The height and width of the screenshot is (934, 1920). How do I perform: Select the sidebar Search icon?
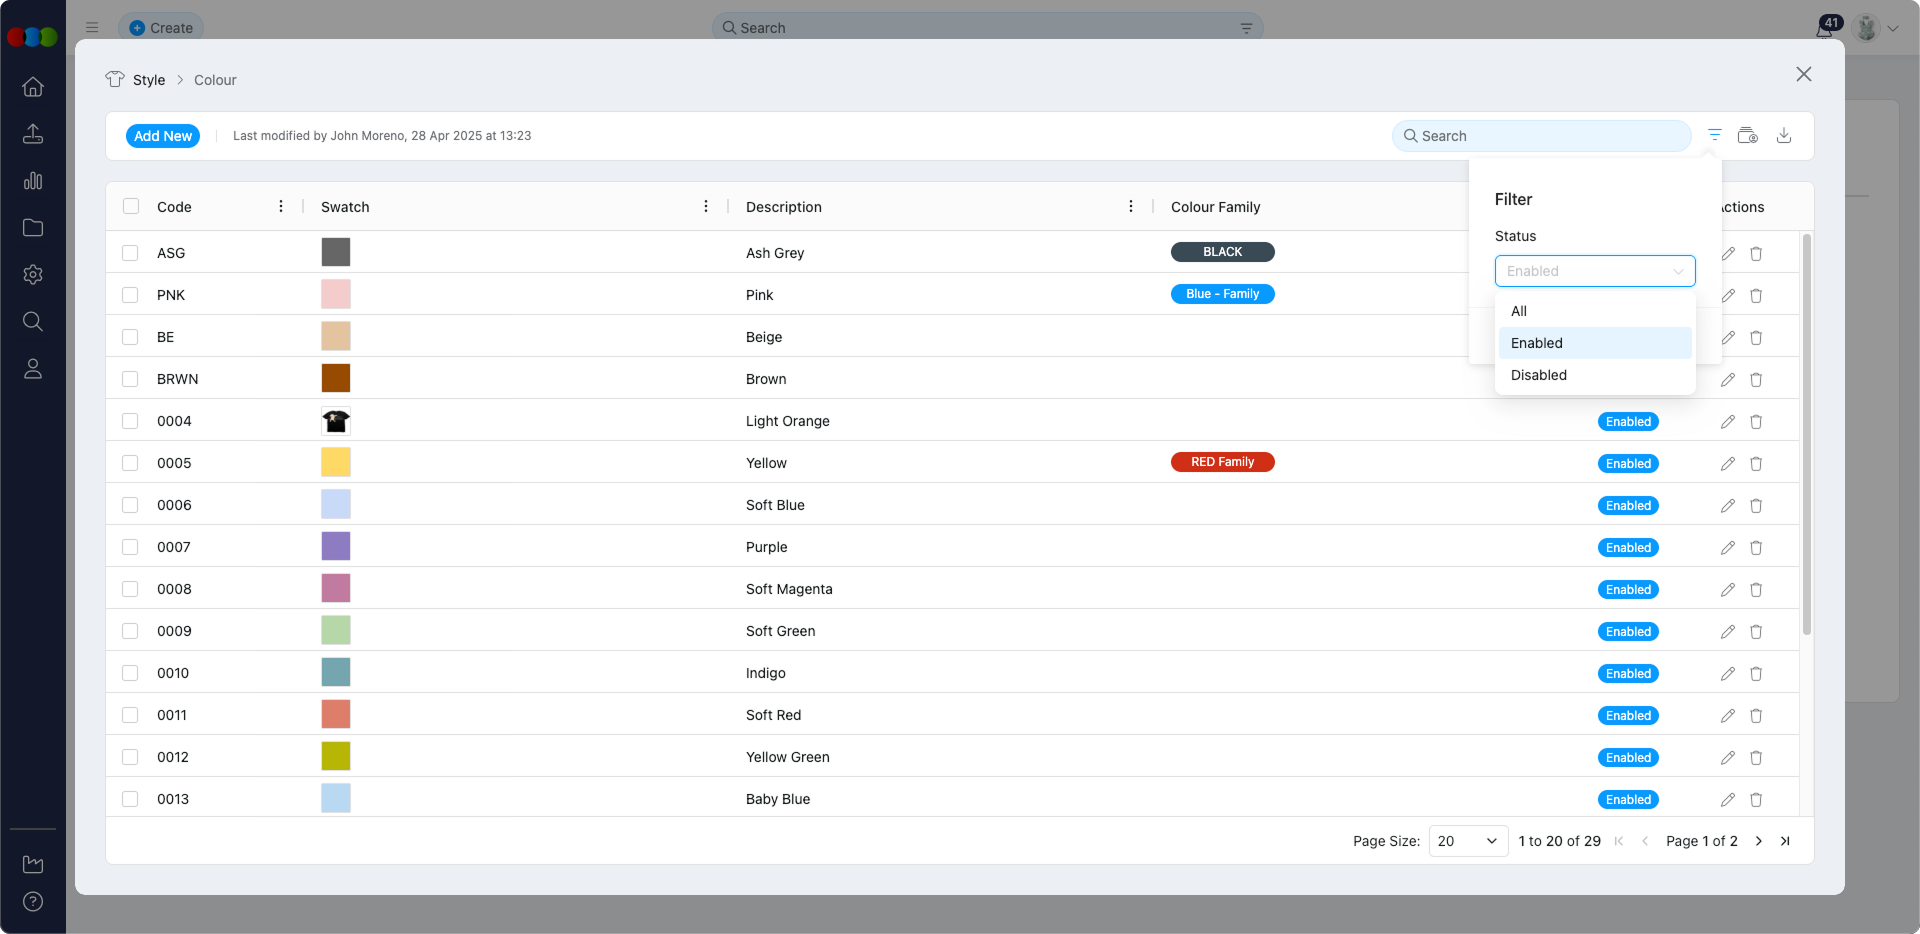[33, 321]
